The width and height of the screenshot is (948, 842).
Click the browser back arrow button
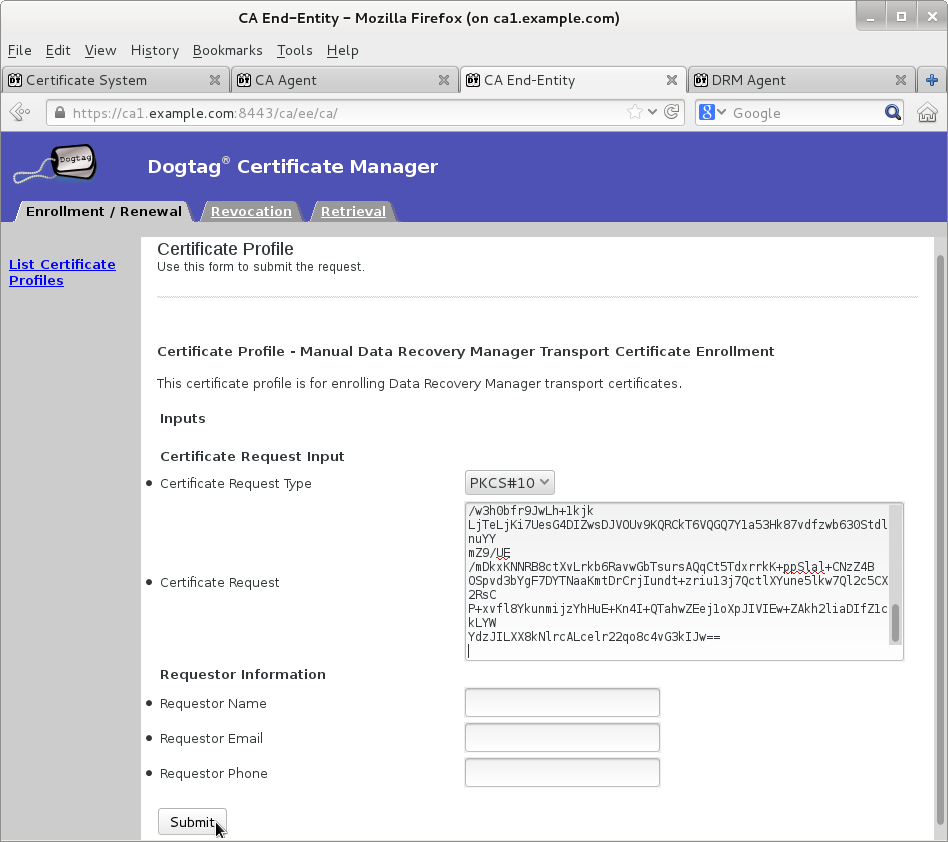click(x=20, y=112)
